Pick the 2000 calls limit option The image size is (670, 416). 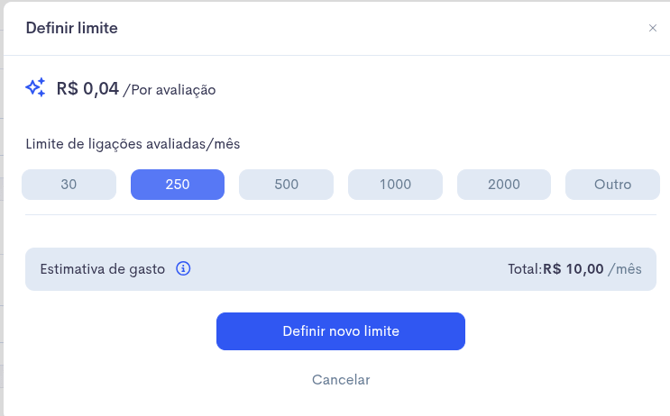504,184
